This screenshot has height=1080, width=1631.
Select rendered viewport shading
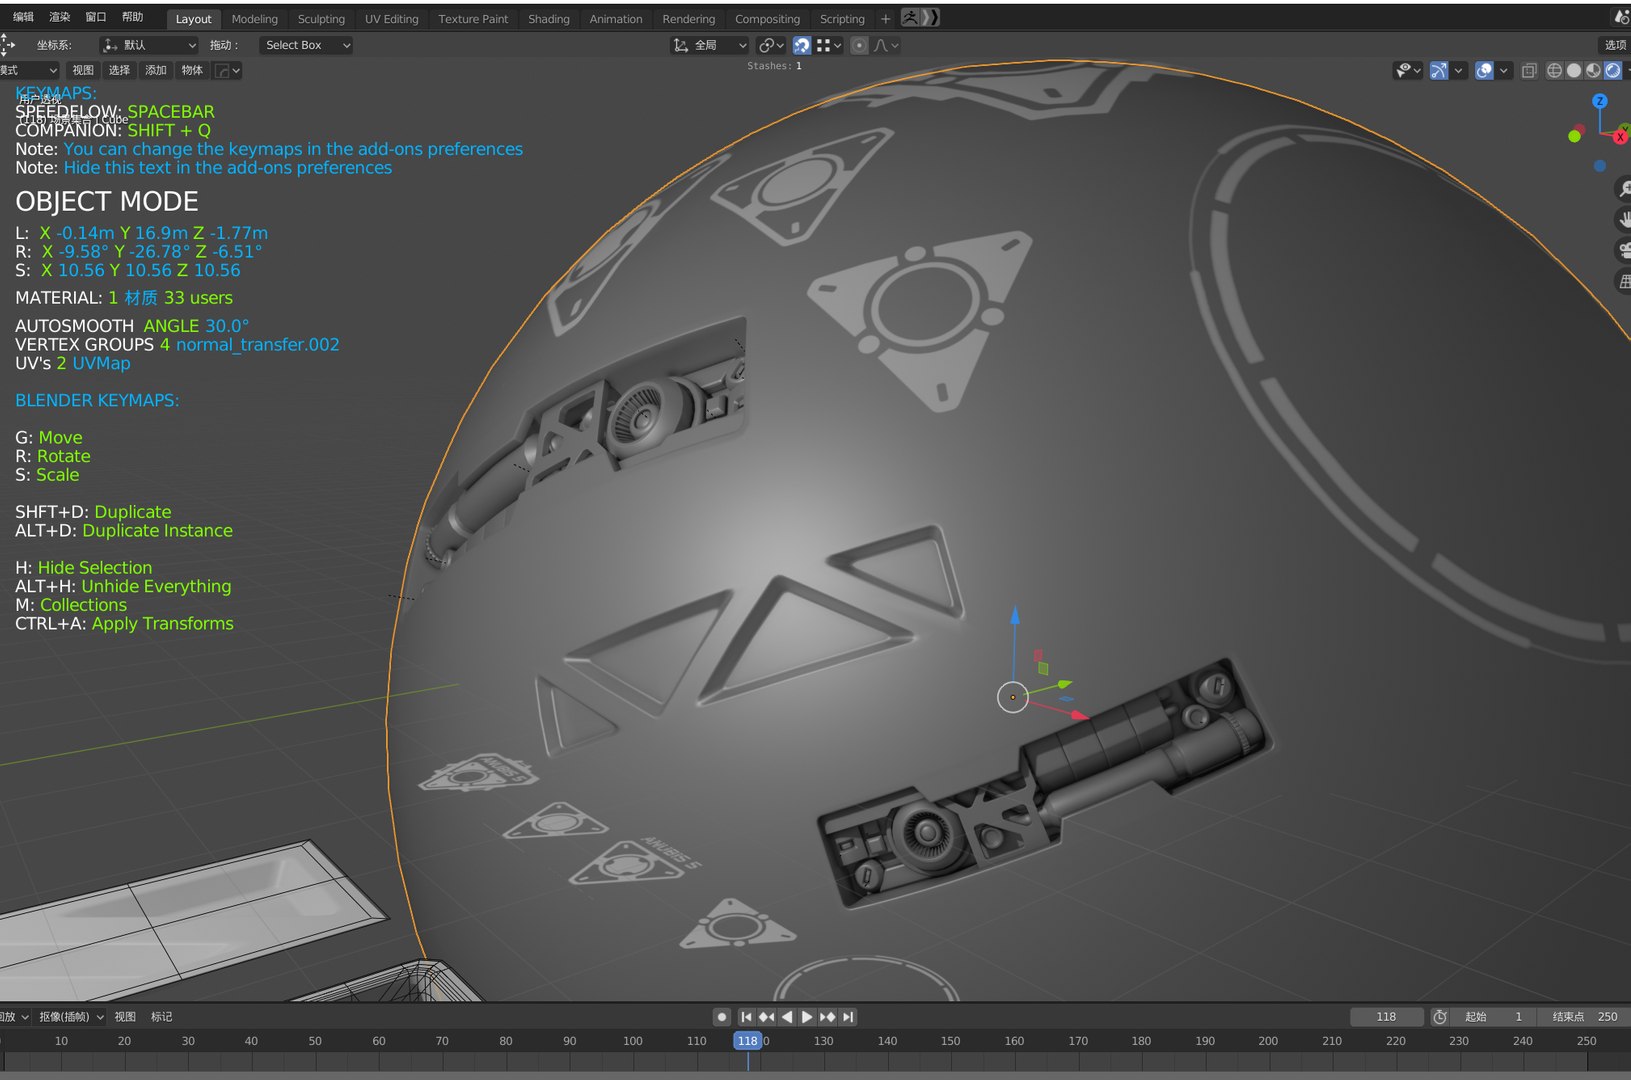pyautogui.click(x=1612, y=70)
